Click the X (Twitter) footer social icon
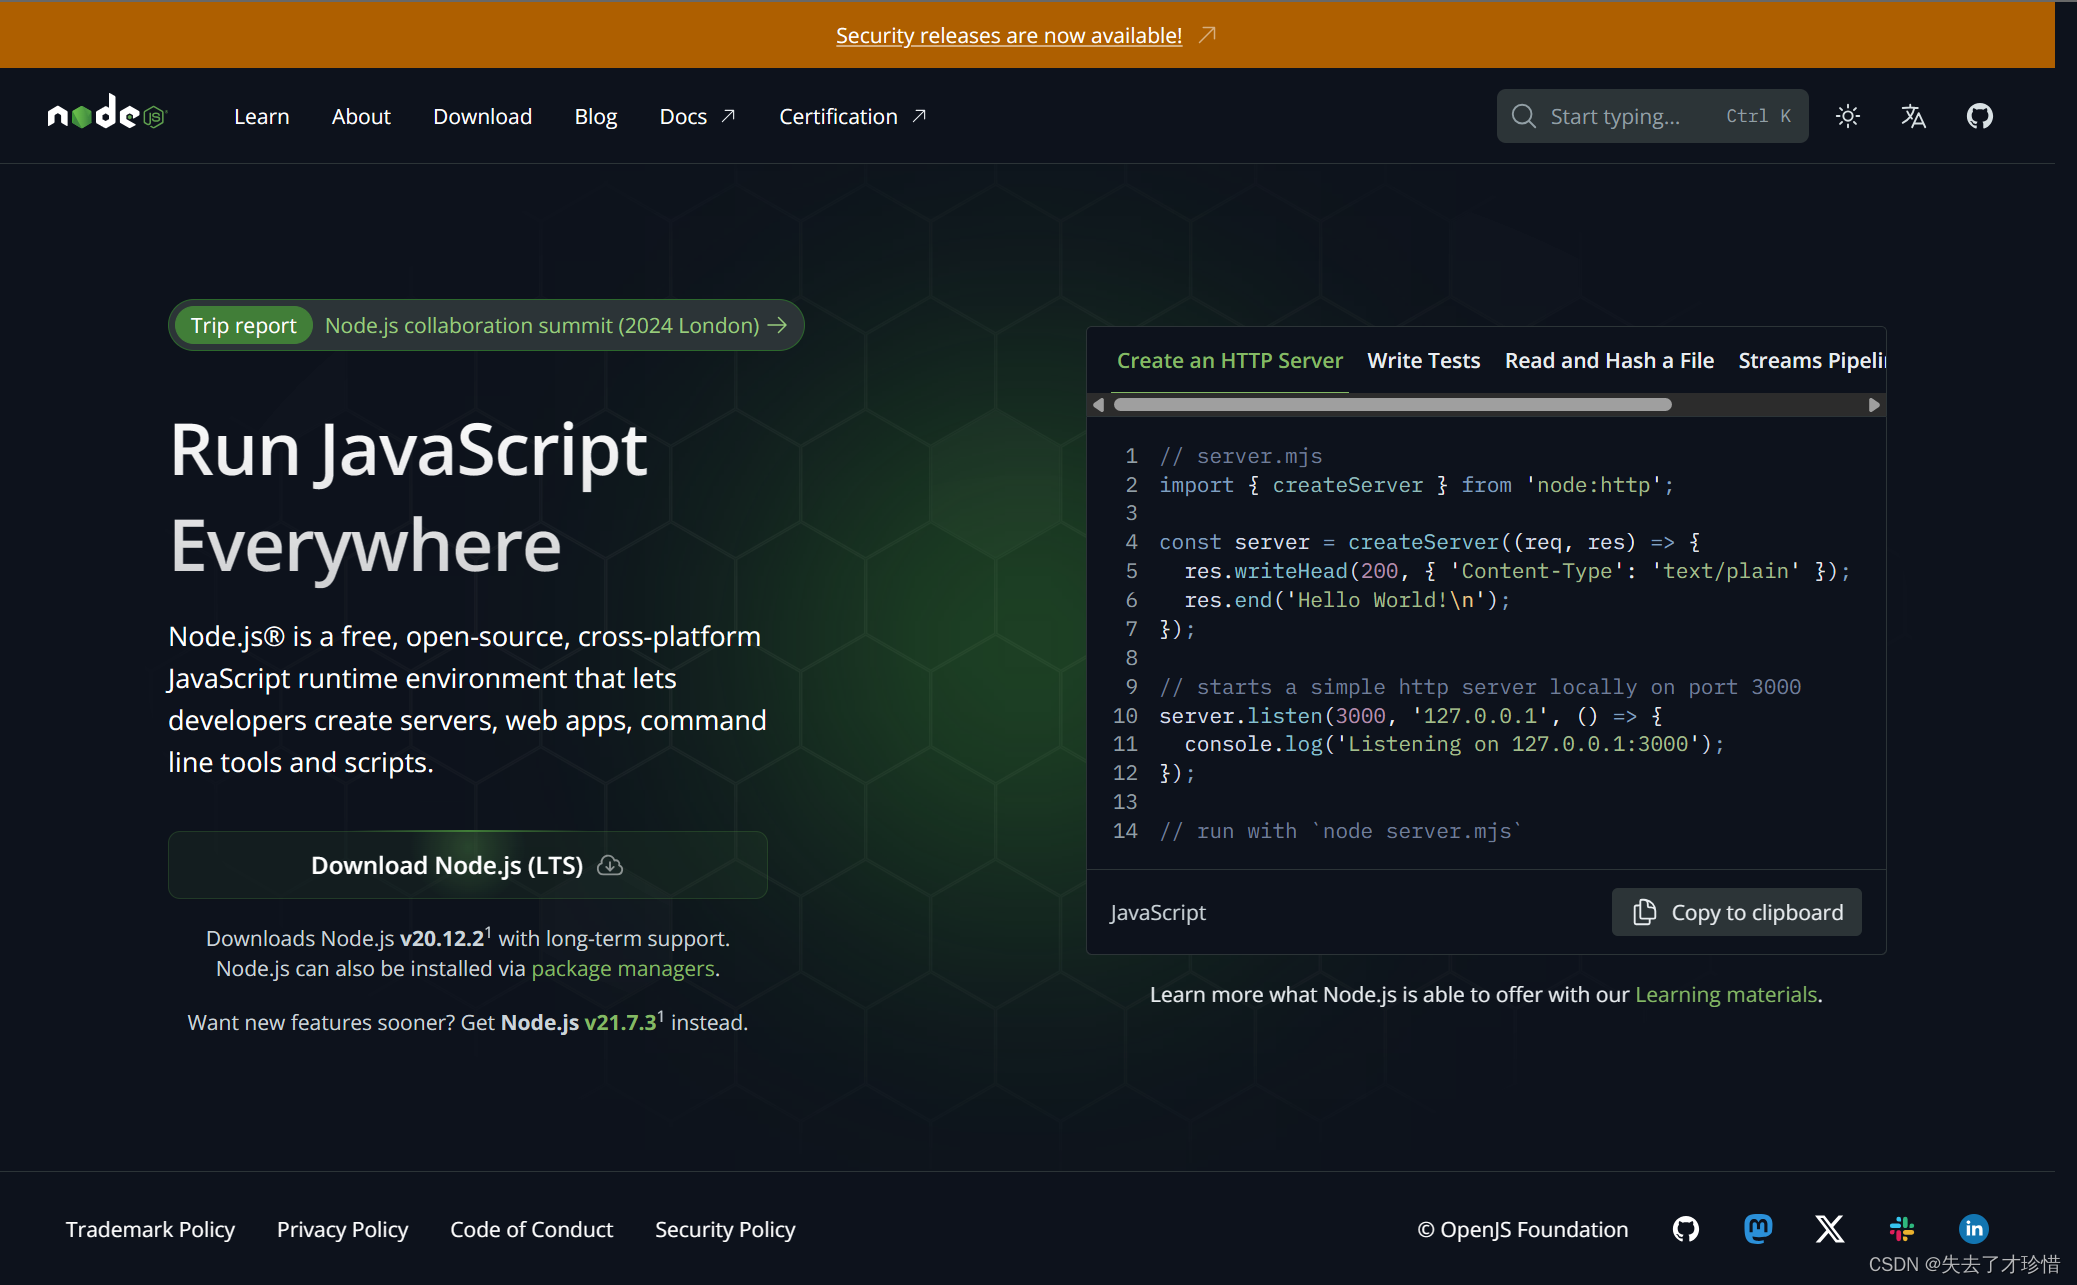Viewport: 2077px width, 1285px height. coord(1828,1229)
